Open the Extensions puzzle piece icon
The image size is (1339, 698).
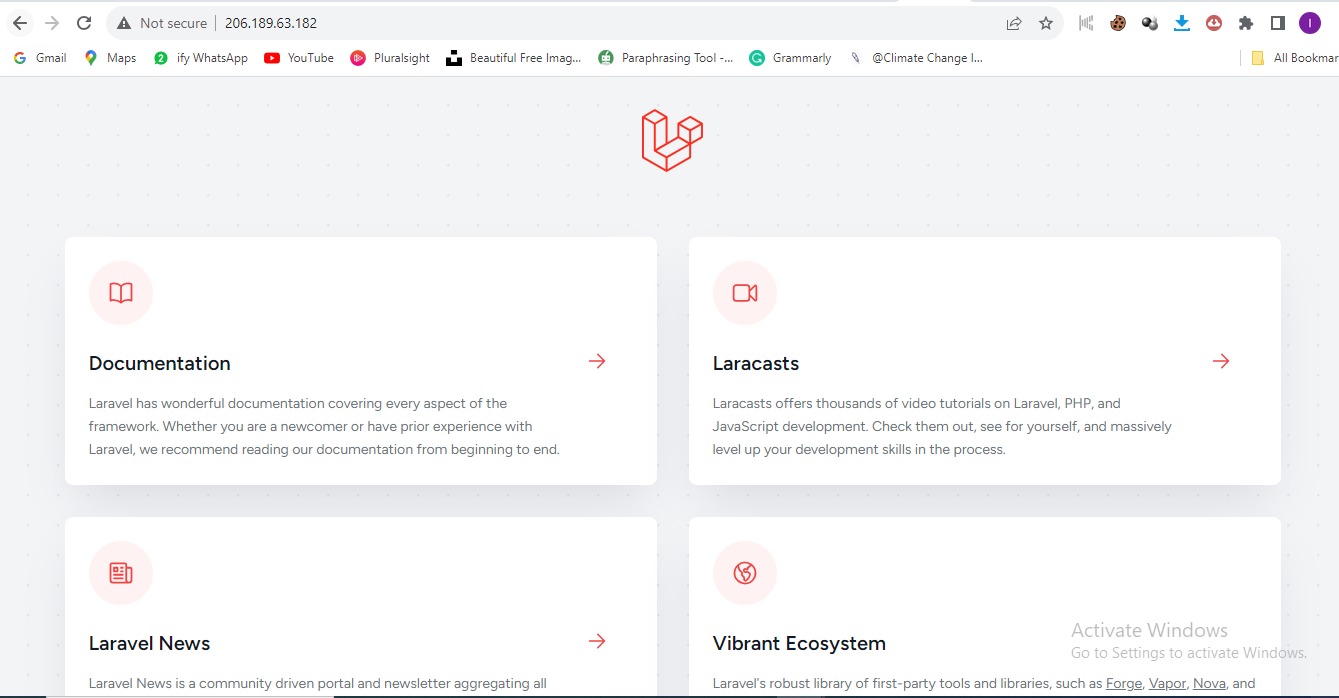(1245, 21)
